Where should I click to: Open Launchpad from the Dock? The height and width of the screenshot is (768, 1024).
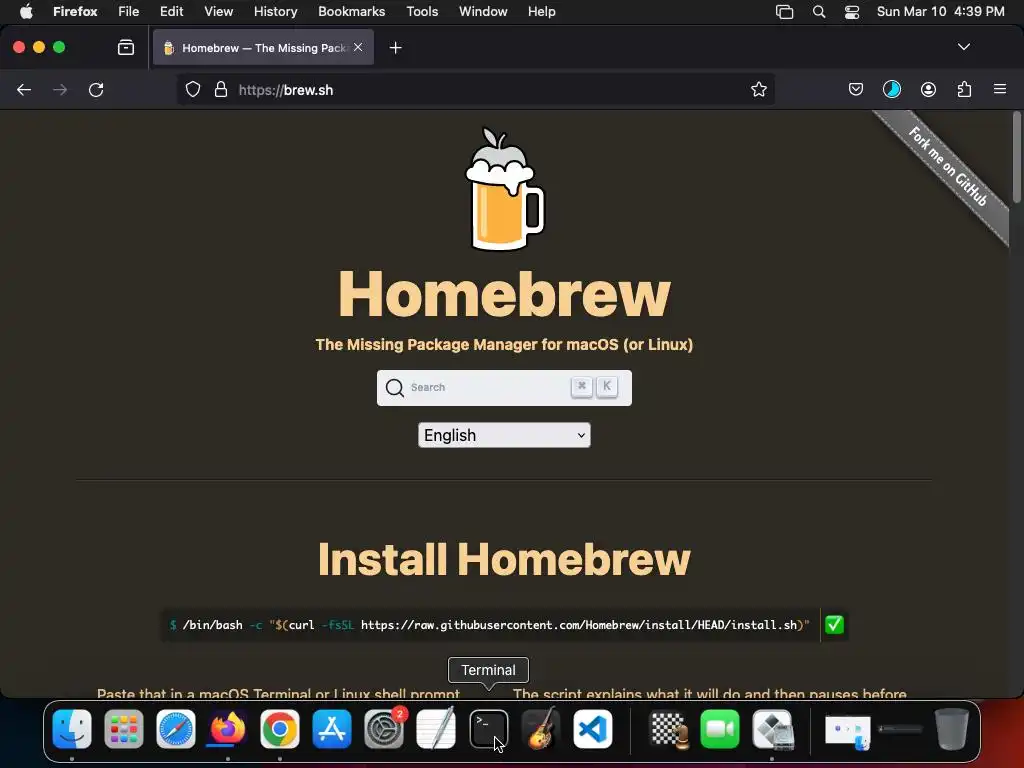[x=123, y=729]
